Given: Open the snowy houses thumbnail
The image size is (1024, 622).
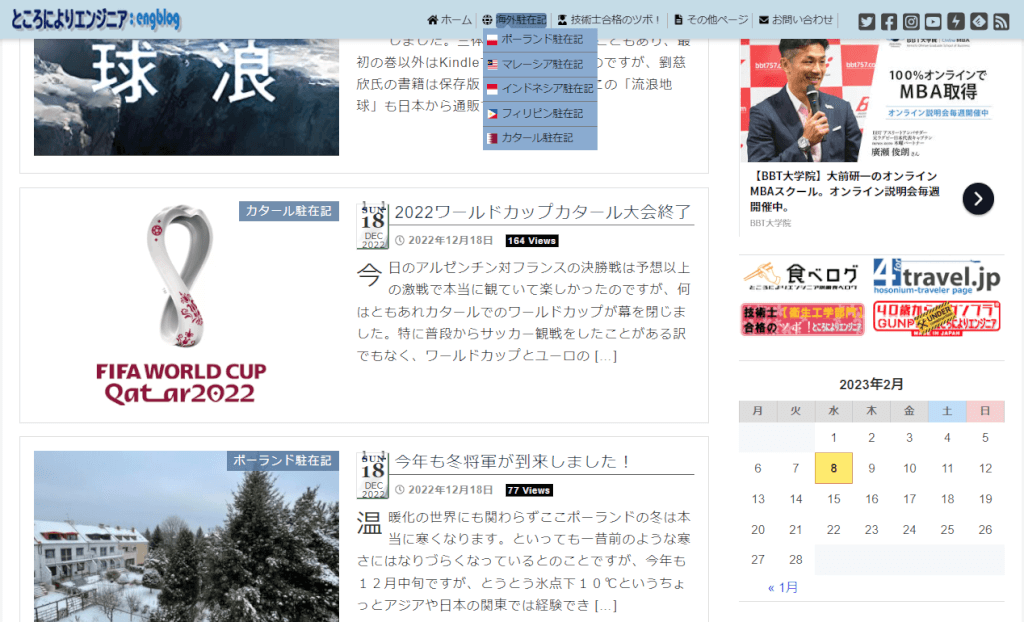Looking at the screenshot, I should (x=186, y=536).
